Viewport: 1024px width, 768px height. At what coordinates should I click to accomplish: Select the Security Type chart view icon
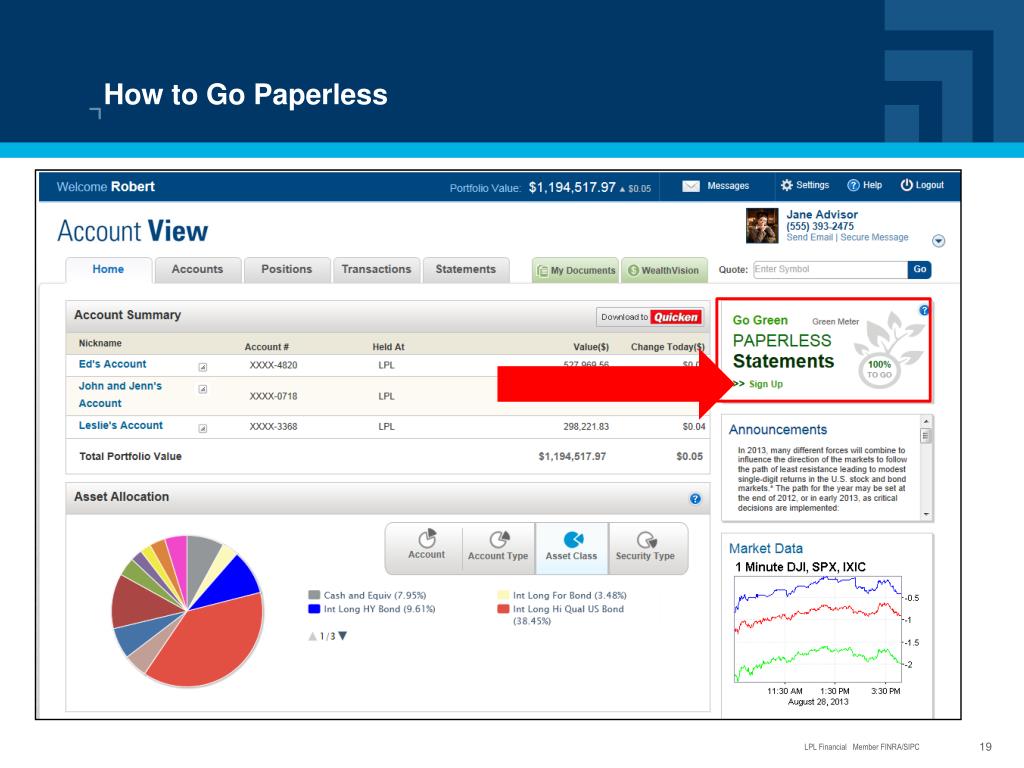646,540
